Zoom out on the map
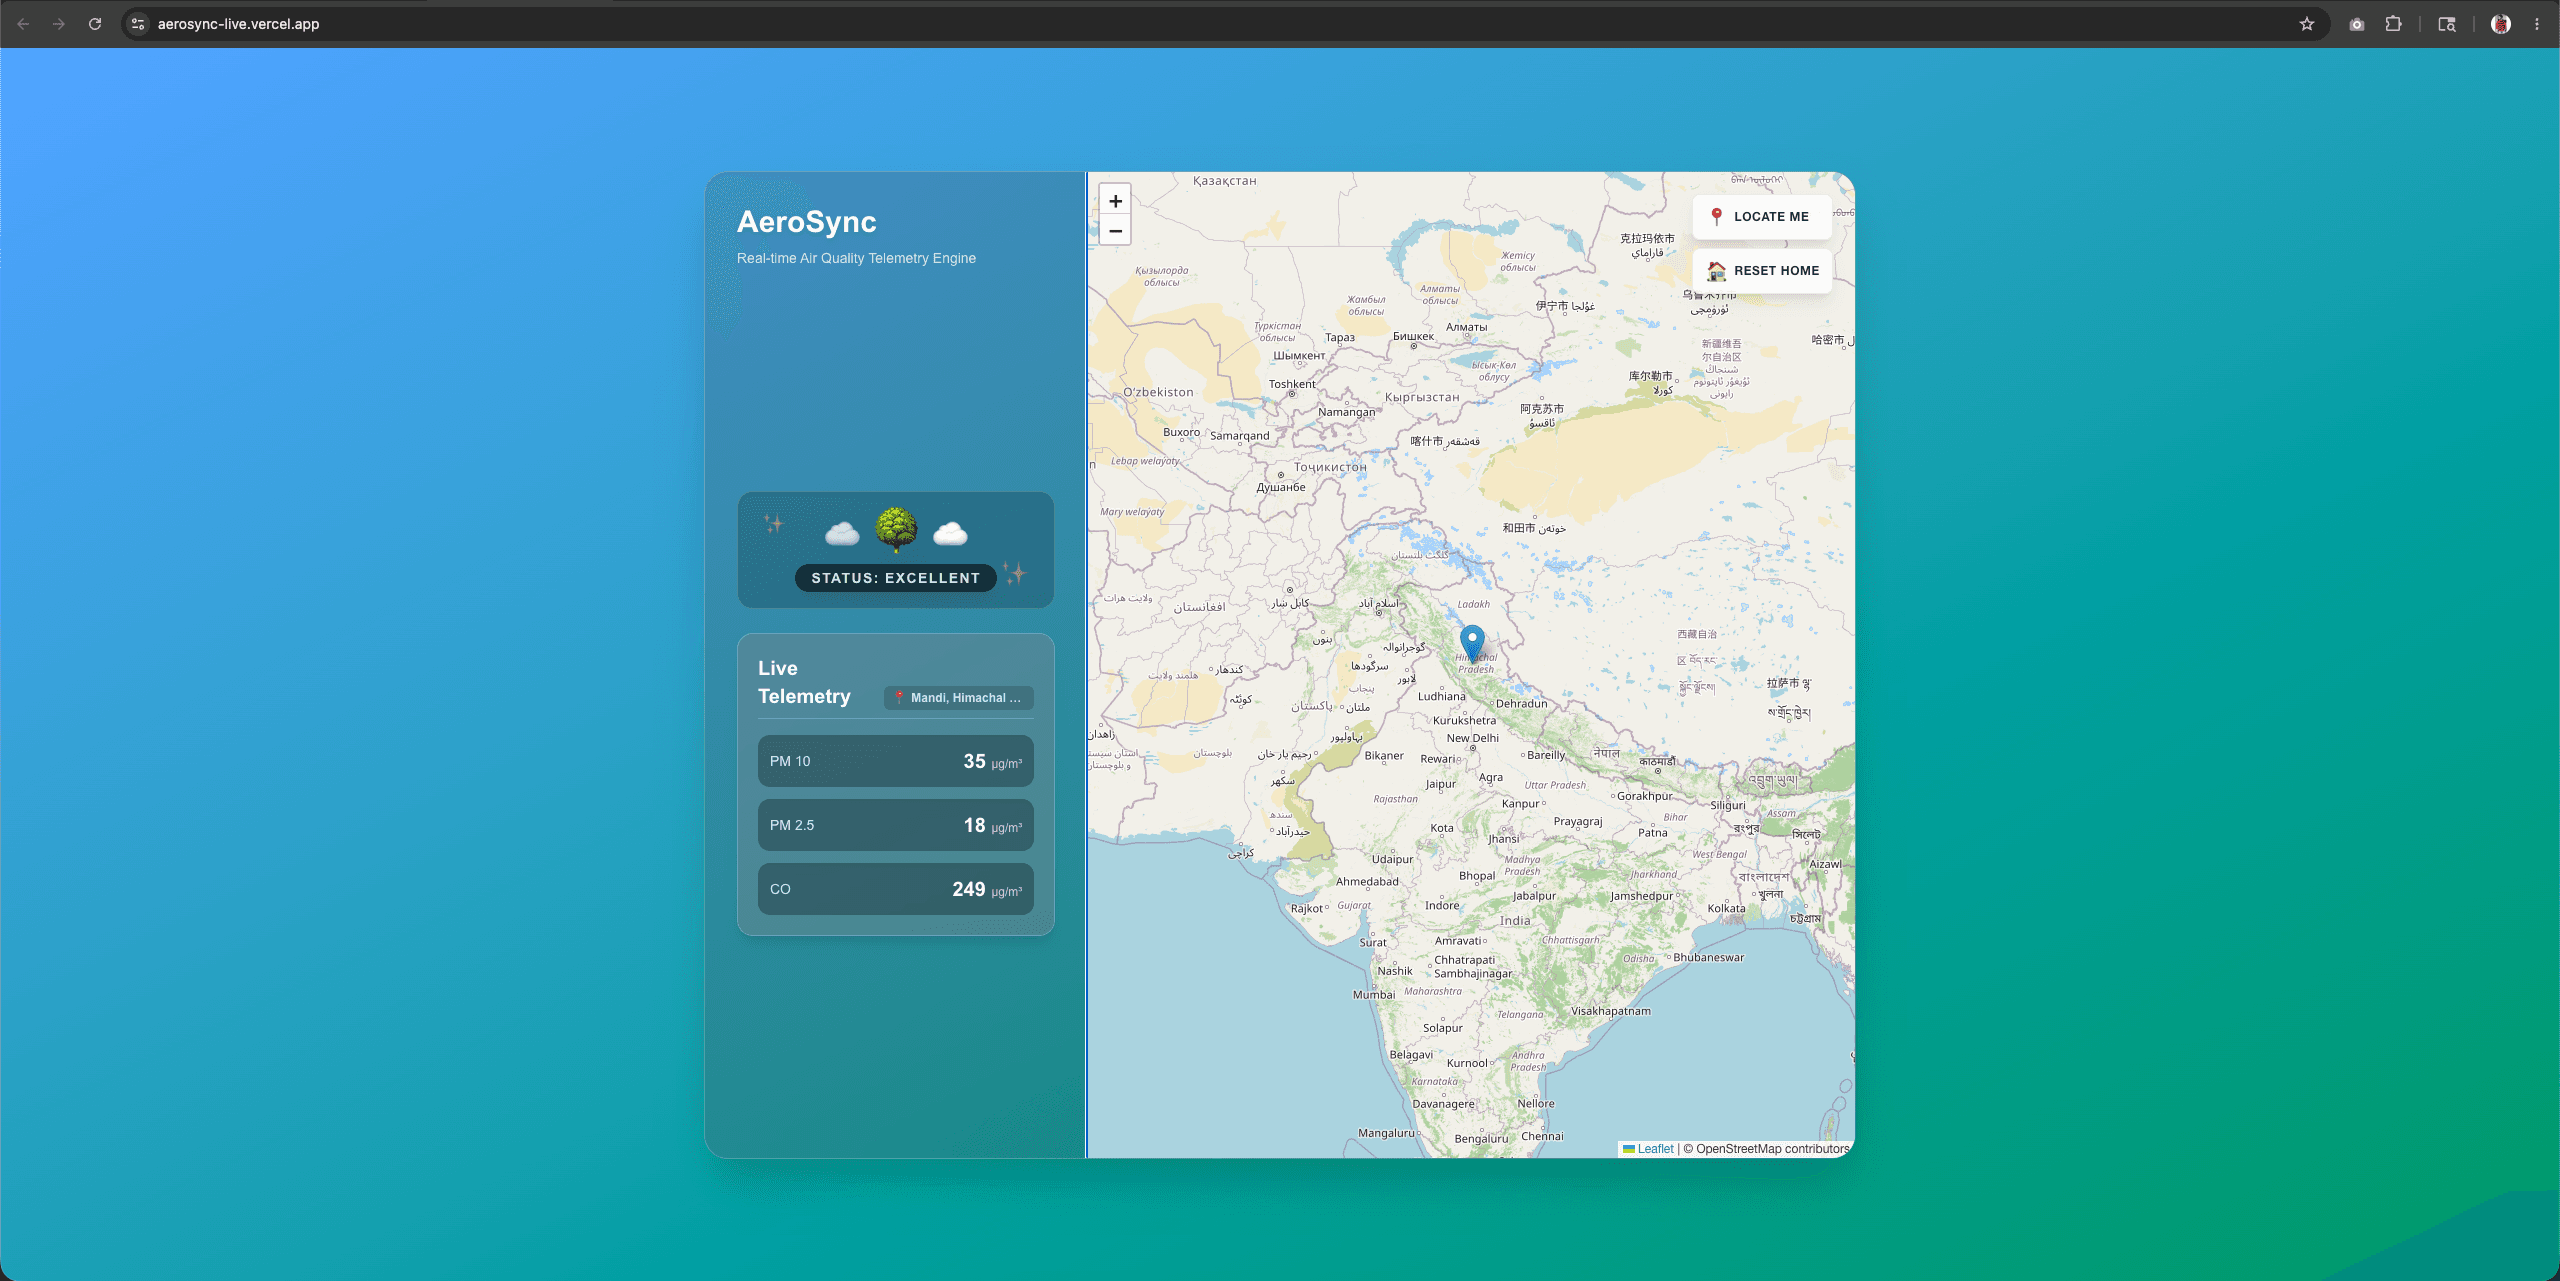Screen dimensions: 2560x1281 point(1115,230)
